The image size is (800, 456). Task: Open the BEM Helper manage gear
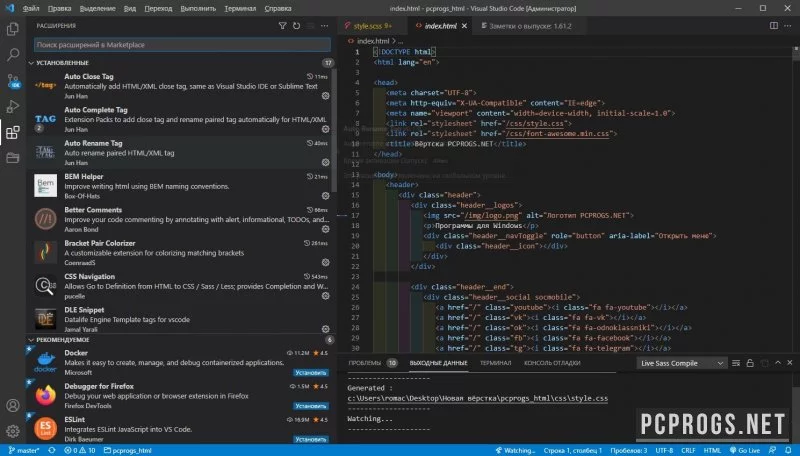(x=326, y=196)
